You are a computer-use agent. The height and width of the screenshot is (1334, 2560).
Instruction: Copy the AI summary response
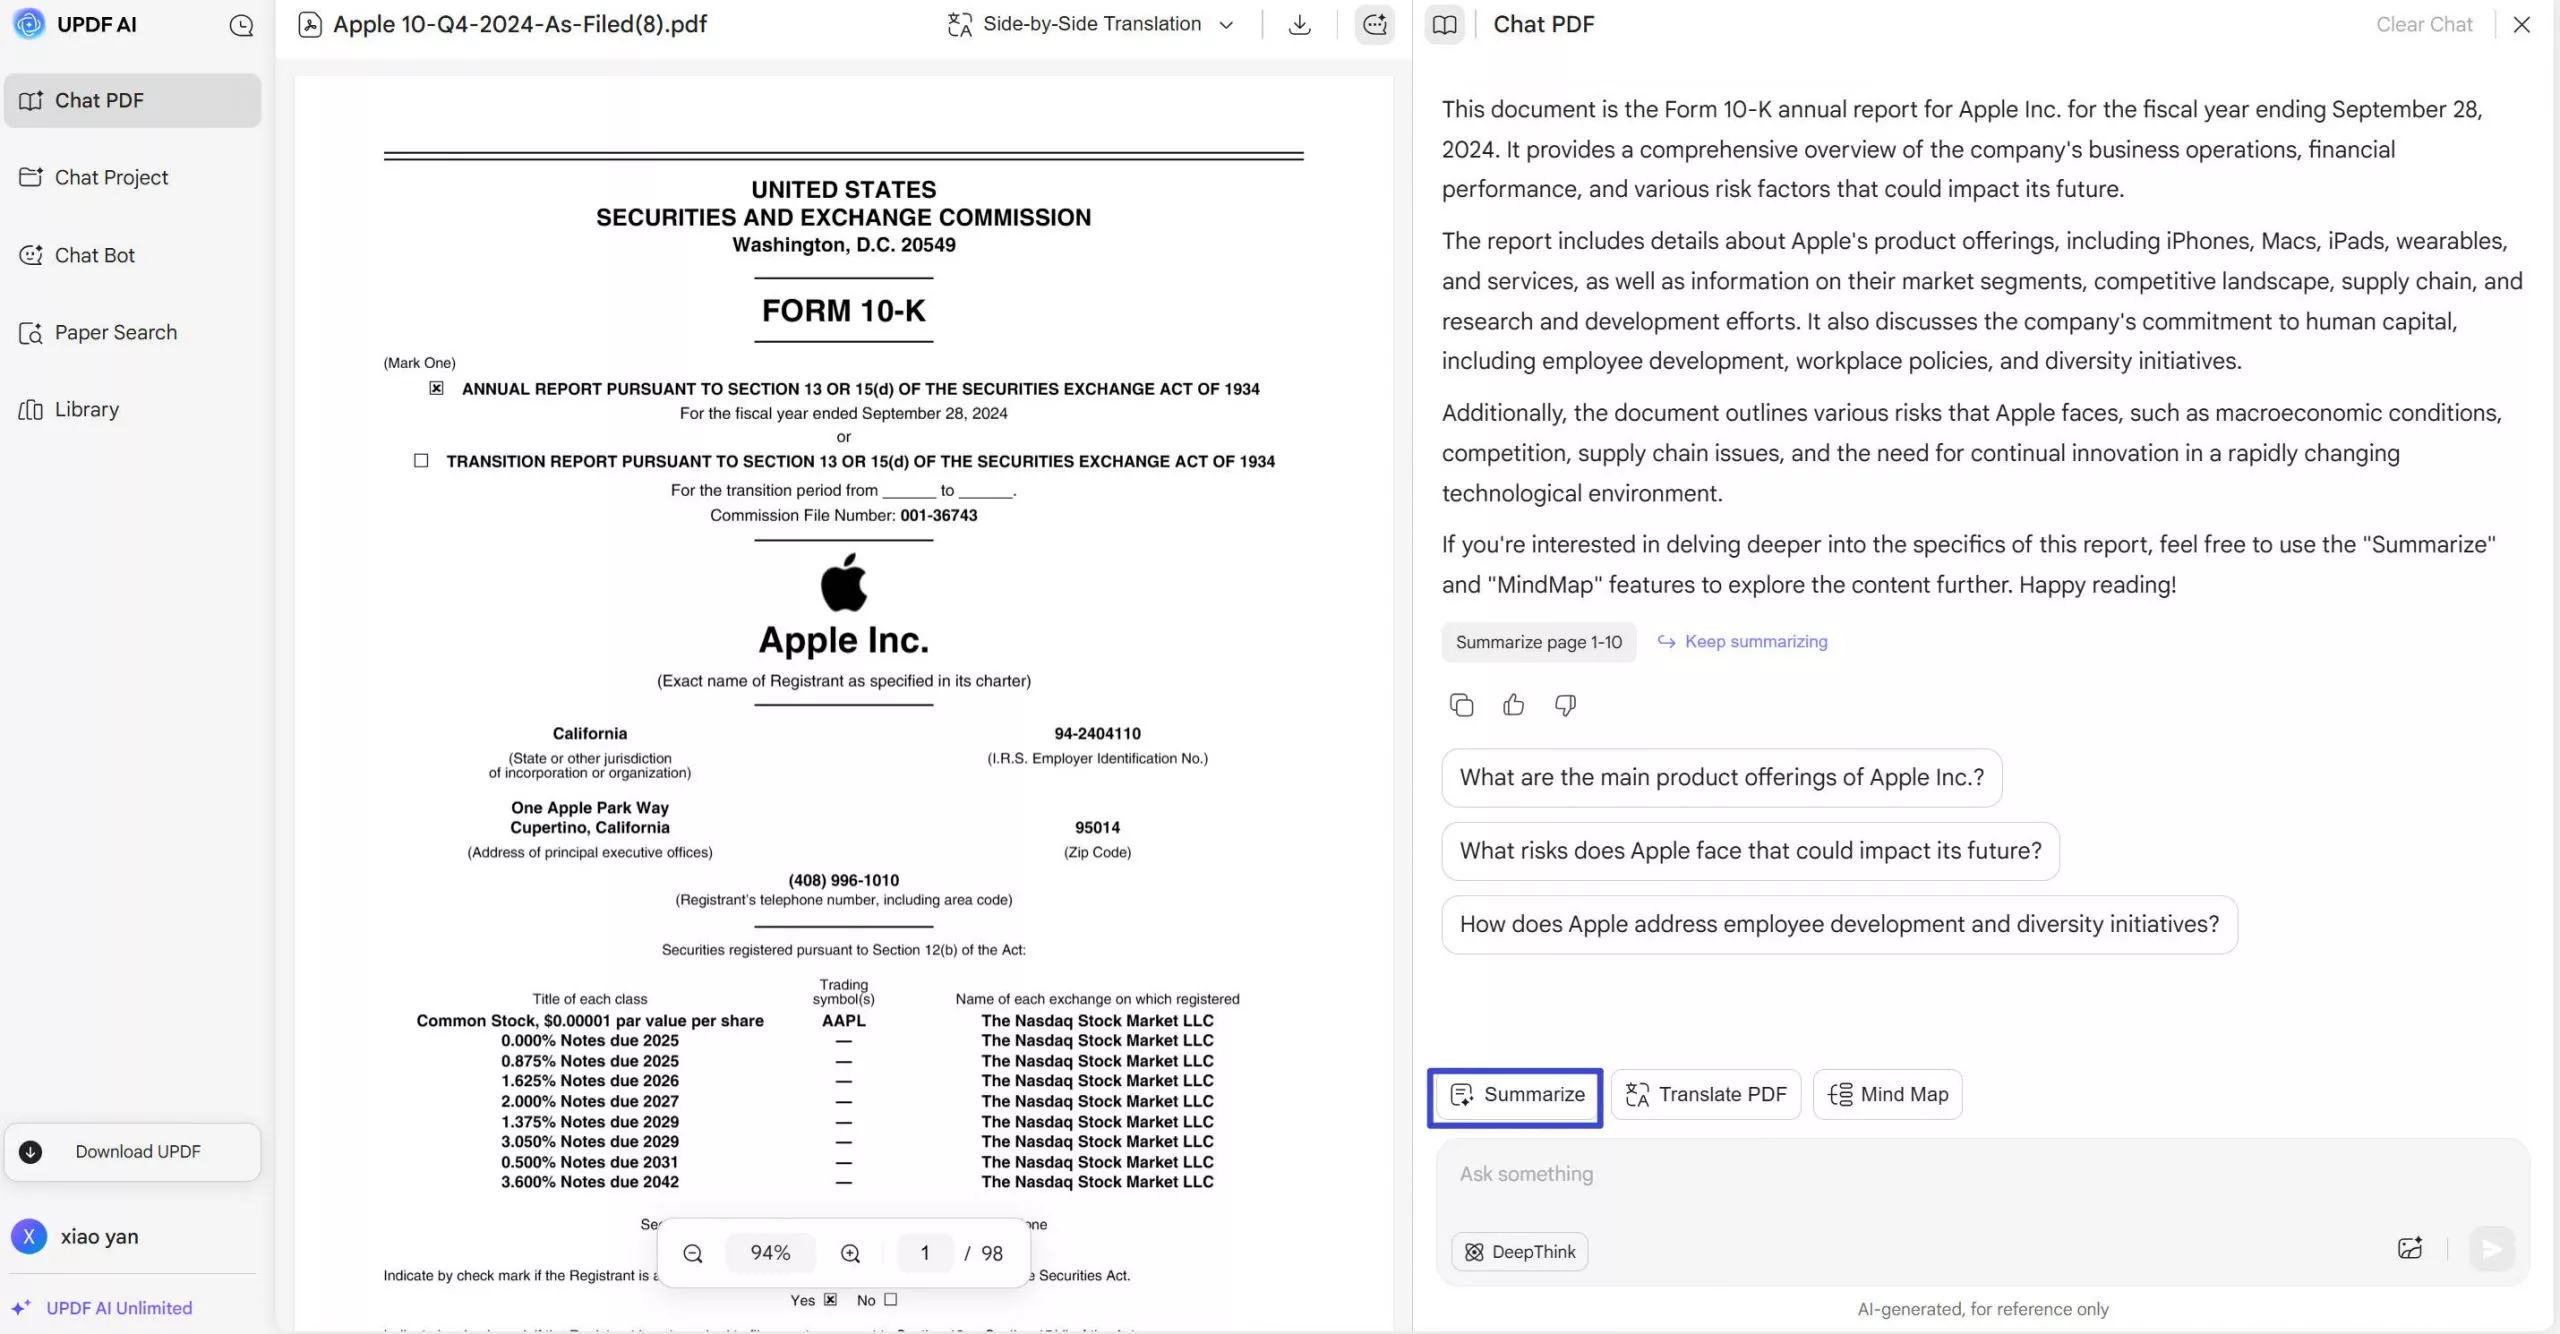(x=1460, y=705)
